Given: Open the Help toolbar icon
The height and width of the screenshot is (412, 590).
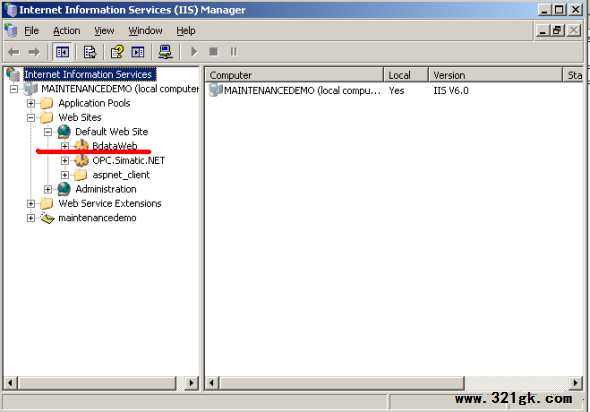Looking at the screenshot, I should [117, 52].
